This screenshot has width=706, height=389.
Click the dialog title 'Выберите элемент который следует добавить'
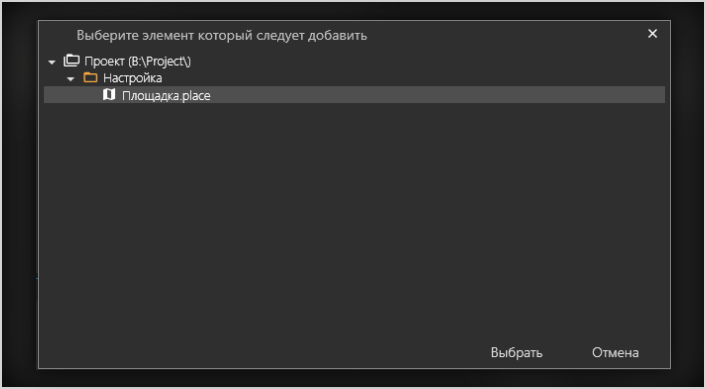click(x=222, y=35)
